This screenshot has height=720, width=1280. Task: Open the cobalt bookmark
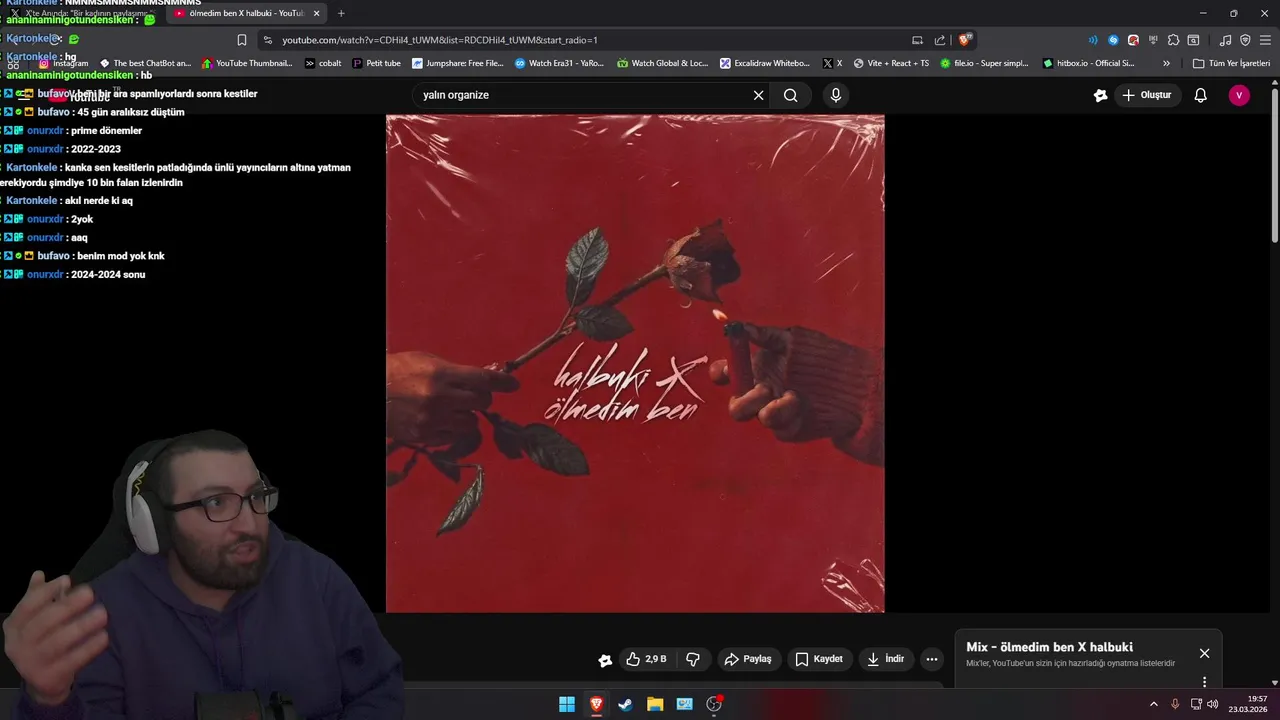(x=323, y=63)
